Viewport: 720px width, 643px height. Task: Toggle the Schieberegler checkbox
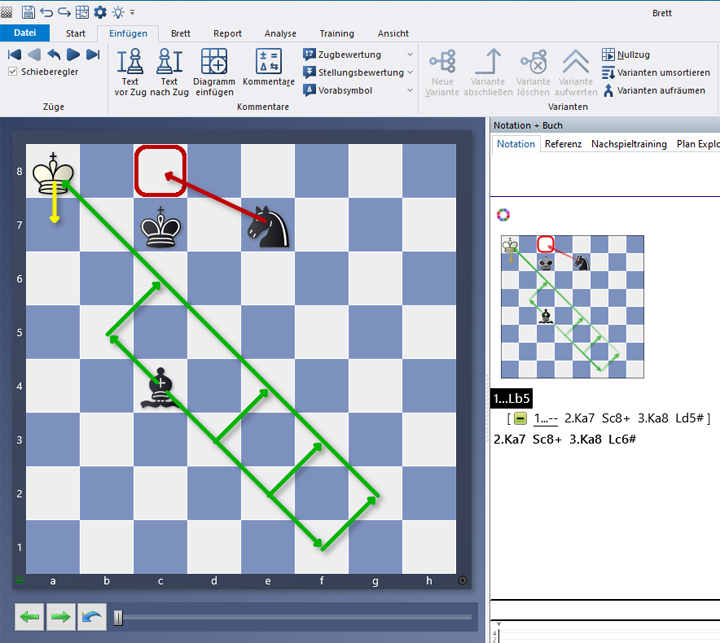pyautogui.click(x=13, y=72)
